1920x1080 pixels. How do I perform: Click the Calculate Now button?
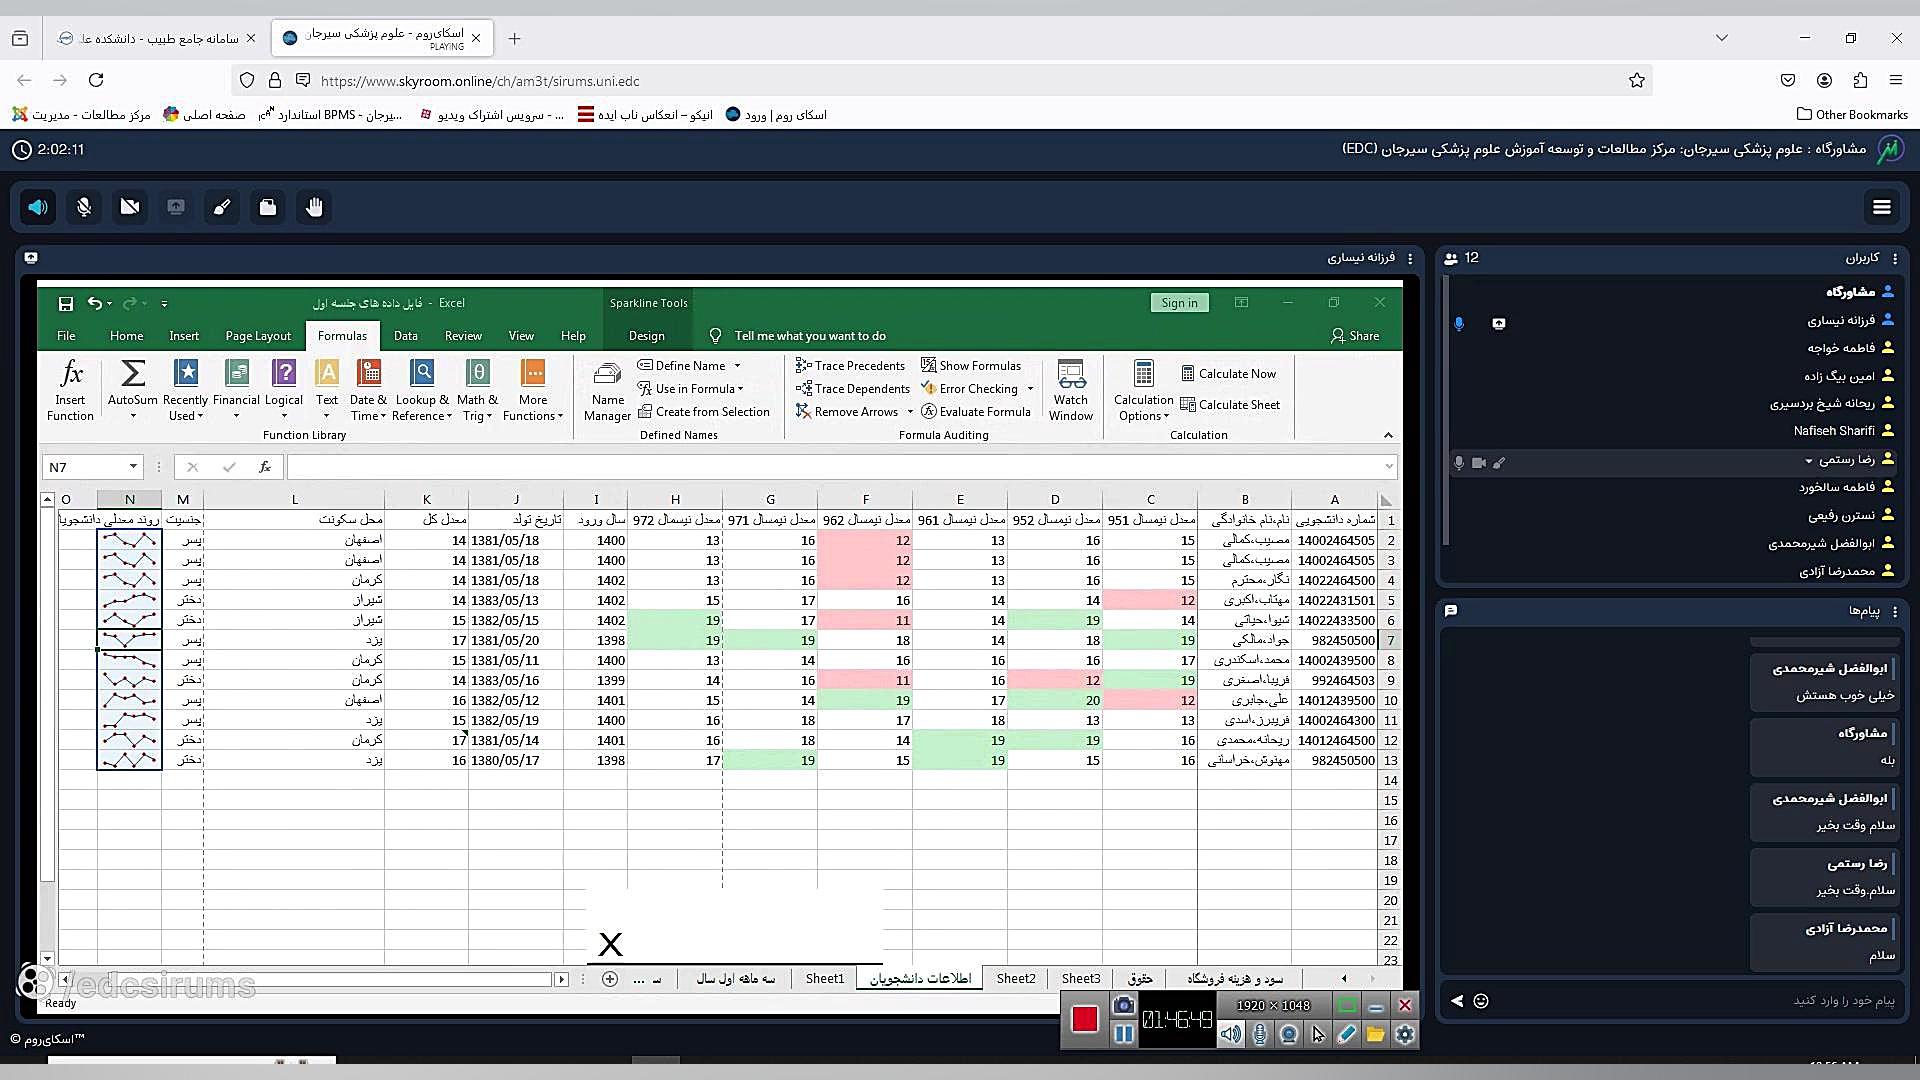coord(1228,374)
